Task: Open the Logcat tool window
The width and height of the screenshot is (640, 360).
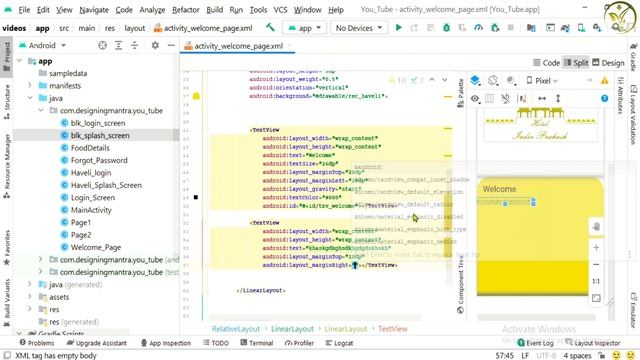Action: point(339,343)
